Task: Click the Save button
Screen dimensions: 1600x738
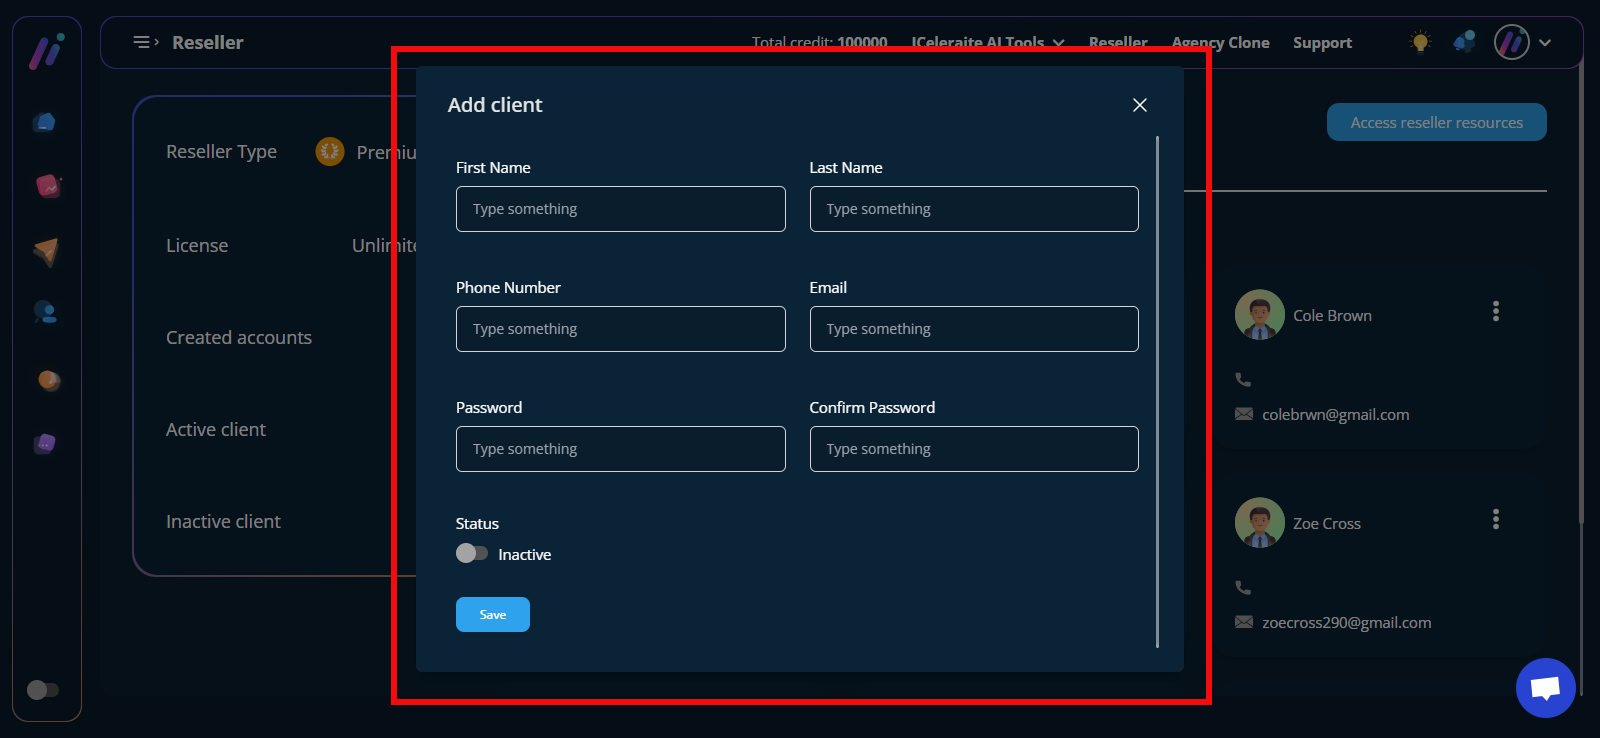Action: pyautogui.click(x=492, y=614)
